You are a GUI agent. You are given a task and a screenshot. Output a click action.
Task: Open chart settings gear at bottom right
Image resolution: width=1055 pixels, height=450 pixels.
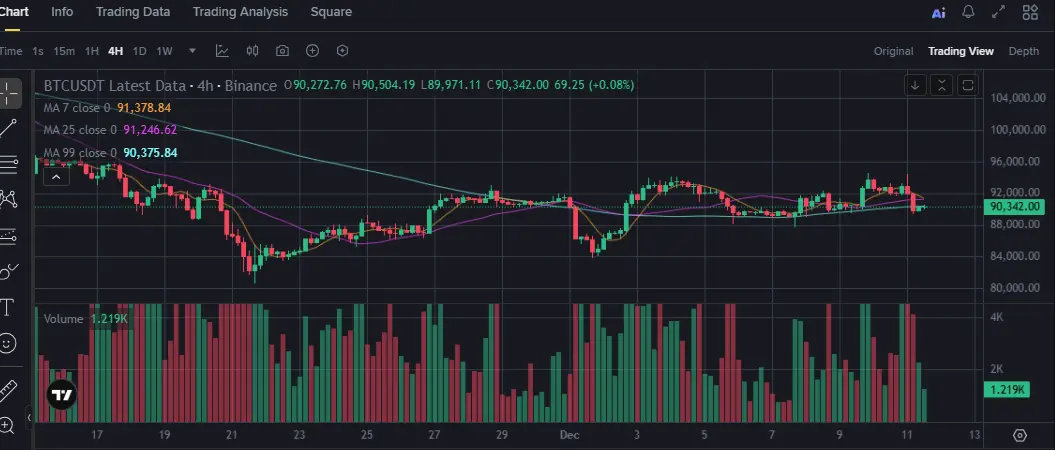click(1020, 435)
